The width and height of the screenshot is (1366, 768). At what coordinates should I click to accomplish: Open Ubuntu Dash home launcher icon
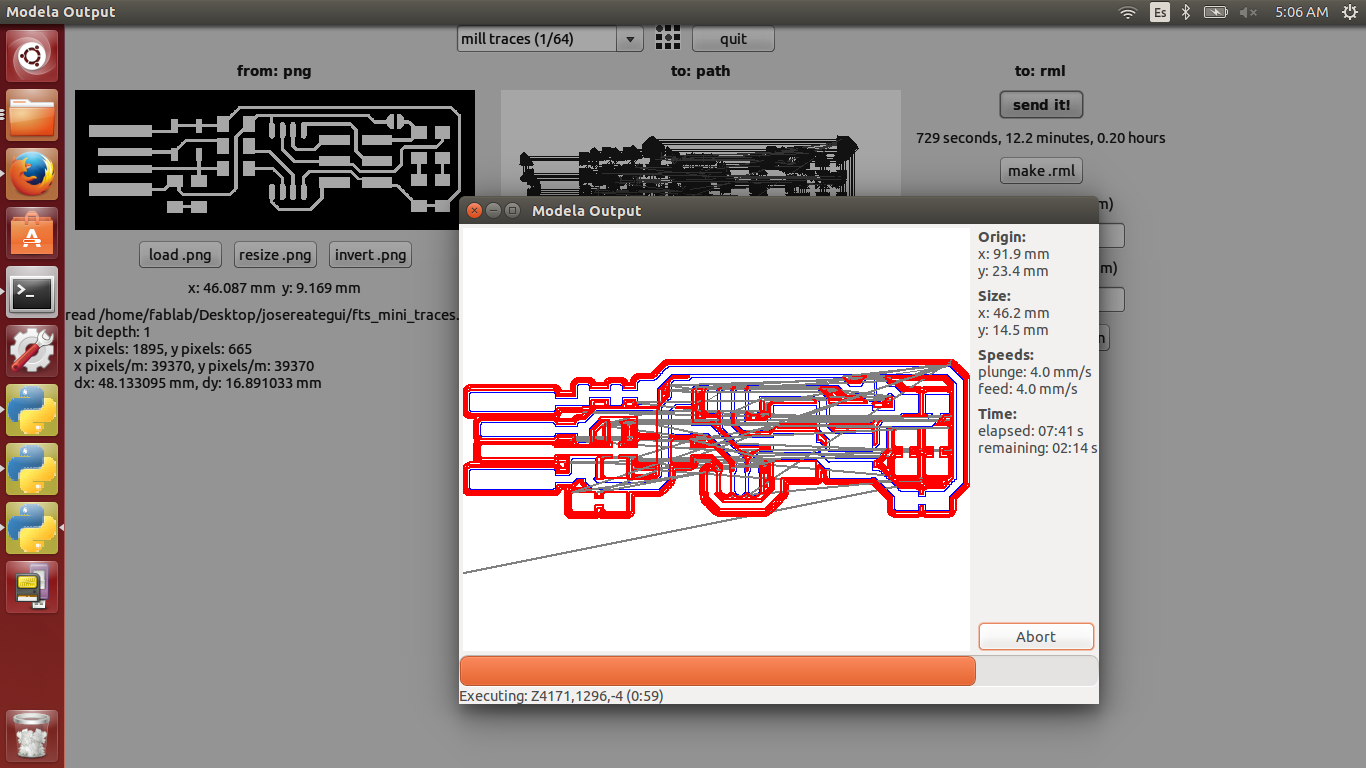click(32, 56)
